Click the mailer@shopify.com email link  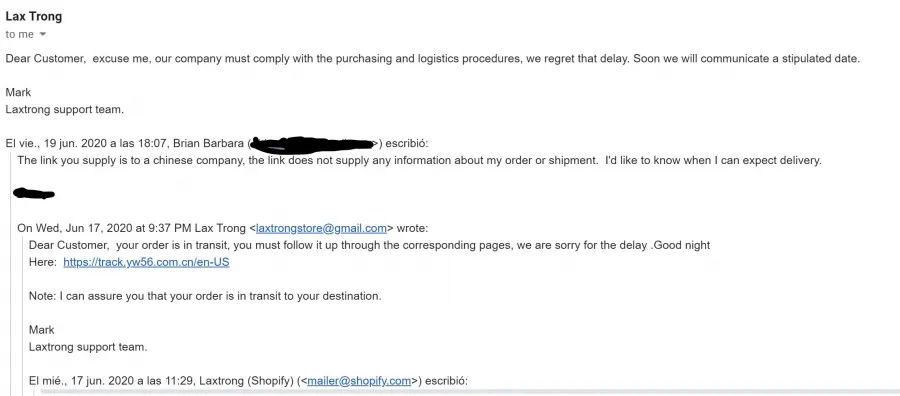tap(359, 381)
